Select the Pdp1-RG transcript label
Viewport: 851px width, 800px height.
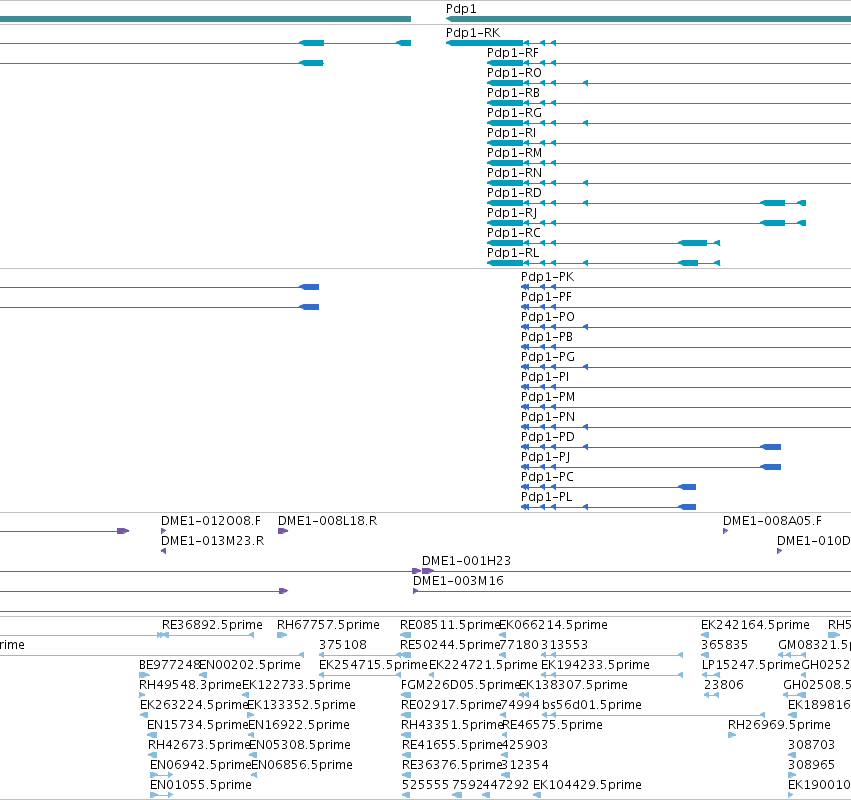(x=514, y=113)
